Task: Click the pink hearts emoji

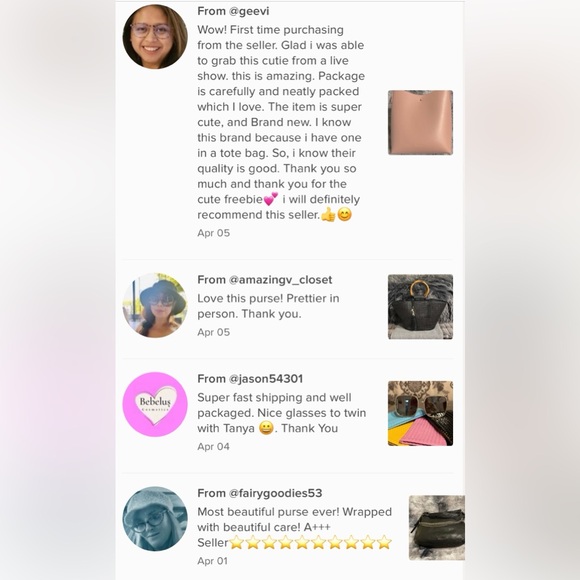Action: (270, 199)
